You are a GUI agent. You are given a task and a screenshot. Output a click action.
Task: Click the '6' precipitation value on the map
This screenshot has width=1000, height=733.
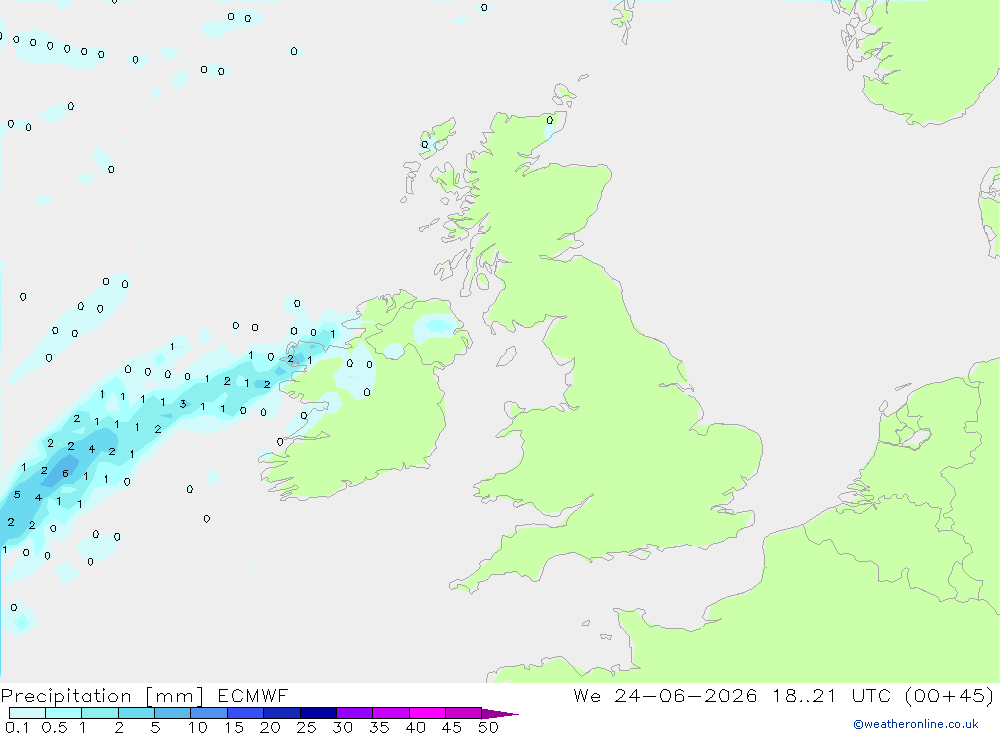coord(65,473)
